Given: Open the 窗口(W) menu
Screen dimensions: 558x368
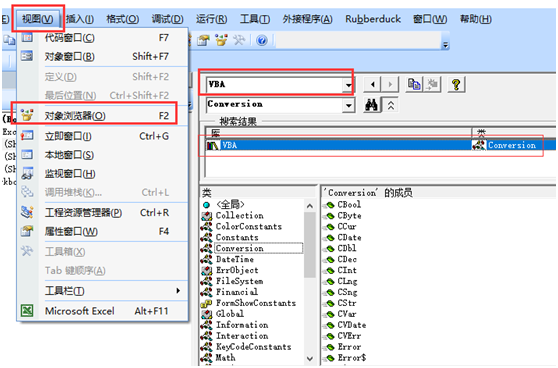Looking at the screenshot, I should (430, 19).
